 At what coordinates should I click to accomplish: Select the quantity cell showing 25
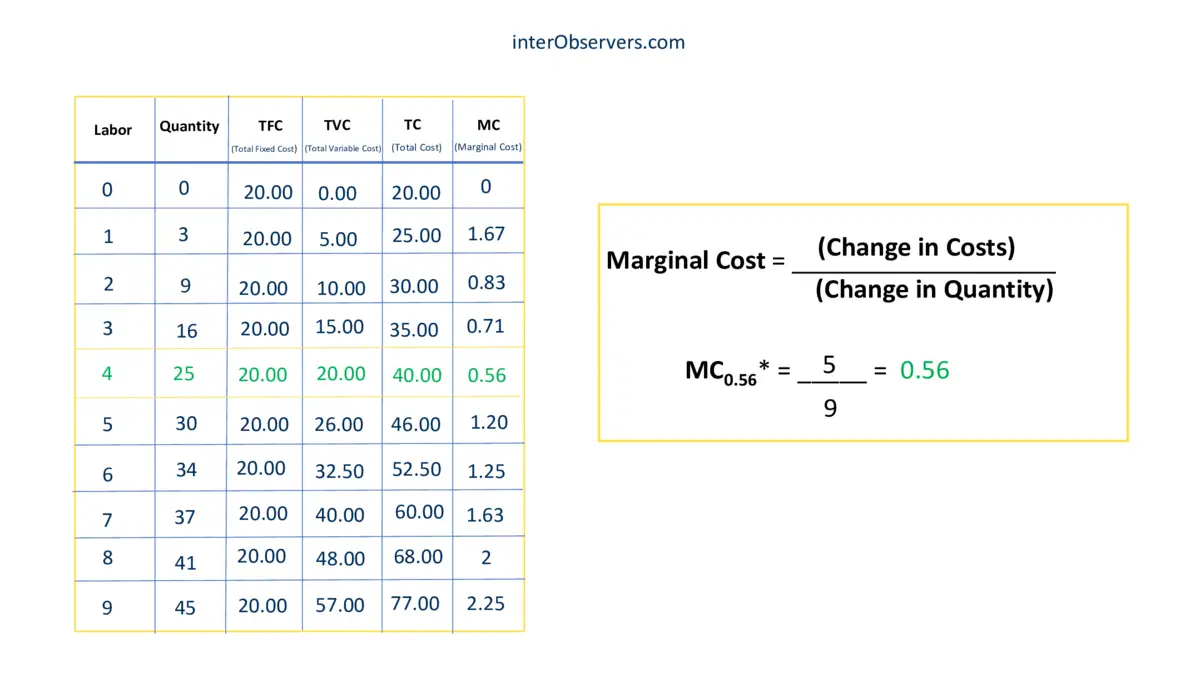click(x=184, y=373)
